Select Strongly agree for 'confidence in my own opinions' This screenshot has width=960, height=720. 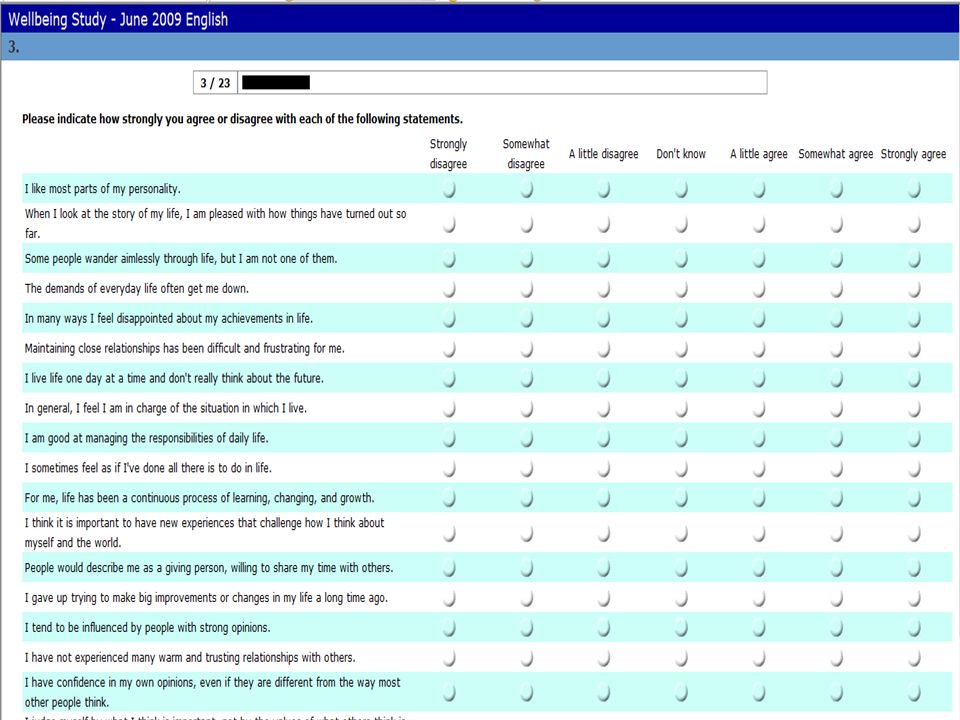pos(913,692)
